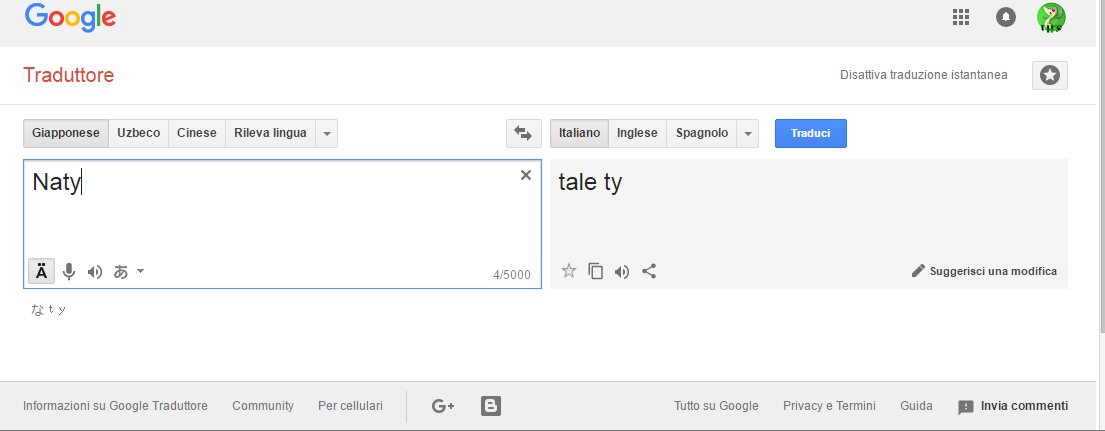This screenshot has height=431, width=1105.
Task: Expand the target language list dropdown
Action: (x=748, y=133)
